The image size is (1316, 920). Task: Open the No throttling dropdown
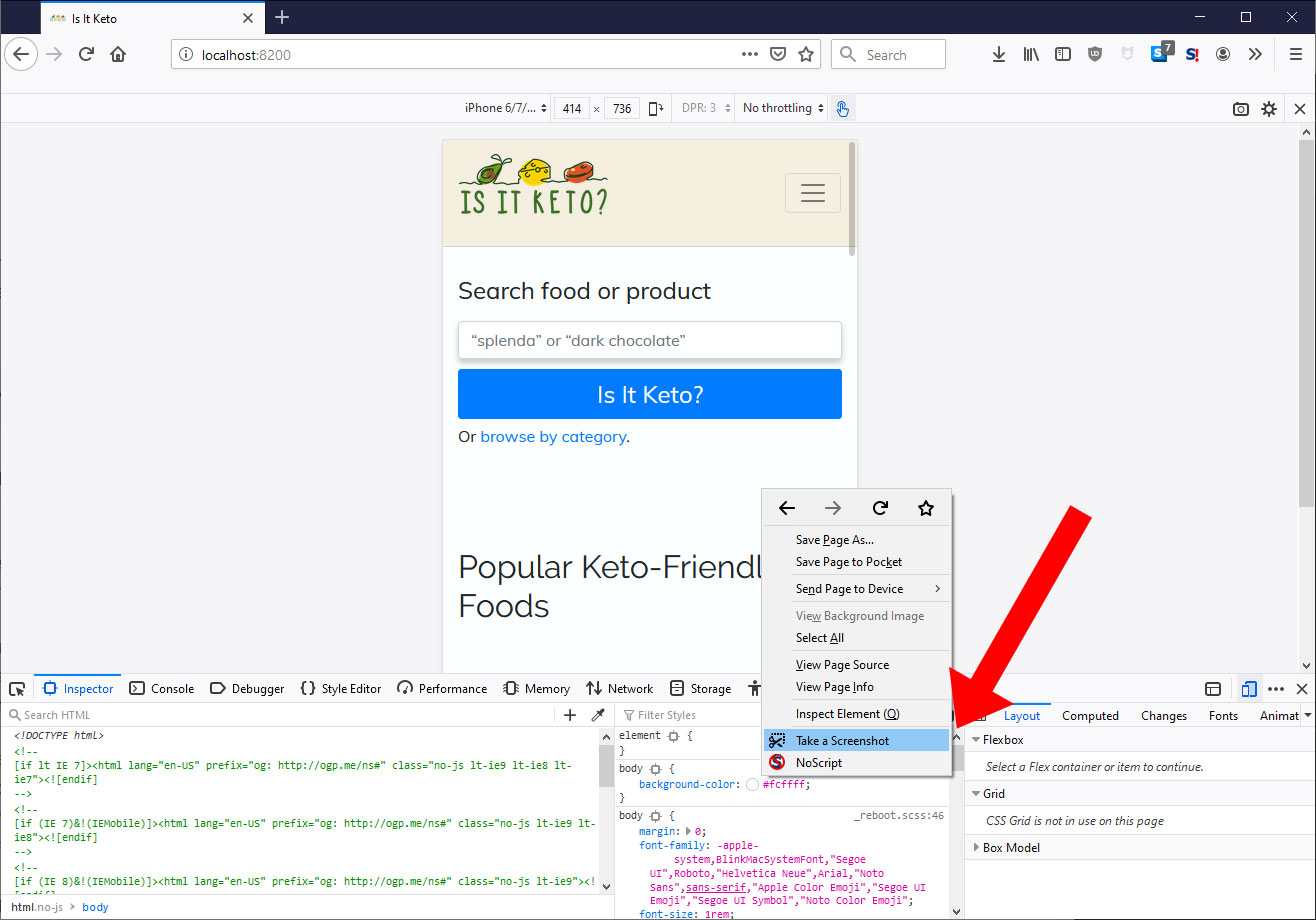(784, 108)
